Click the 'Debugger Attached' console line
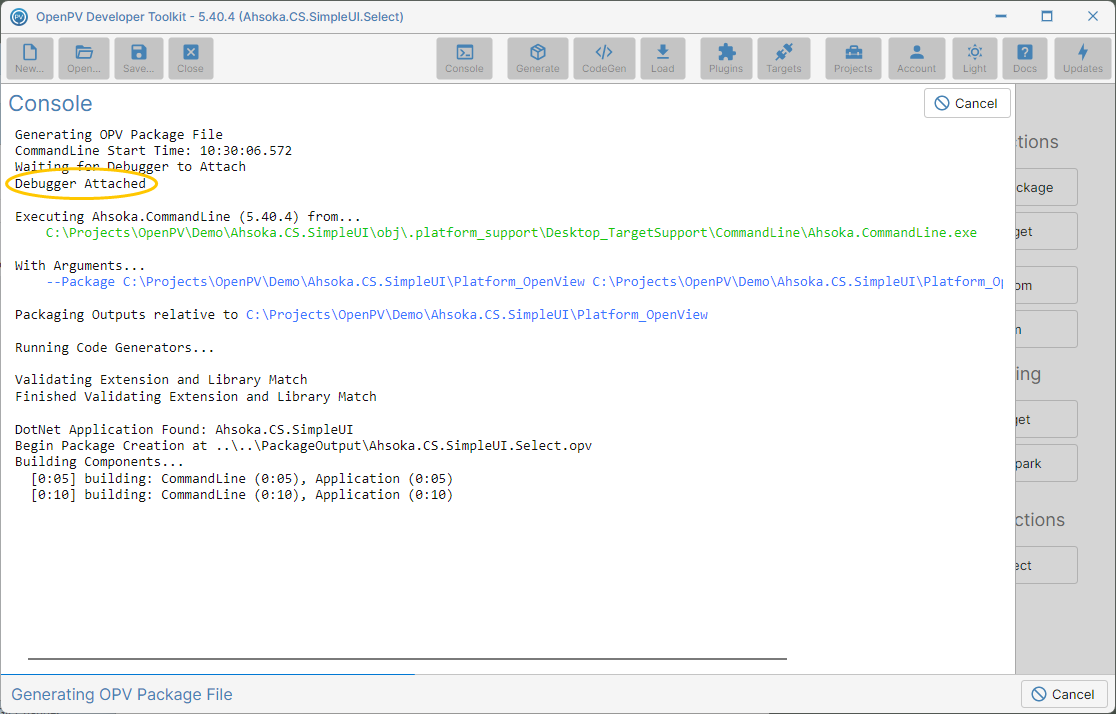This screenshot has height=714, width=1116. pos(80,184)
